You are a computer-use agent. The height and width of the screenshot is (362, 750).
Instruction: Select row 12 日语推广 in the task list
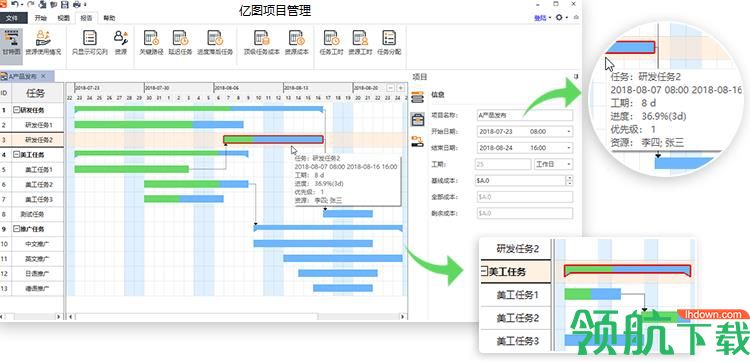[32, 274]
